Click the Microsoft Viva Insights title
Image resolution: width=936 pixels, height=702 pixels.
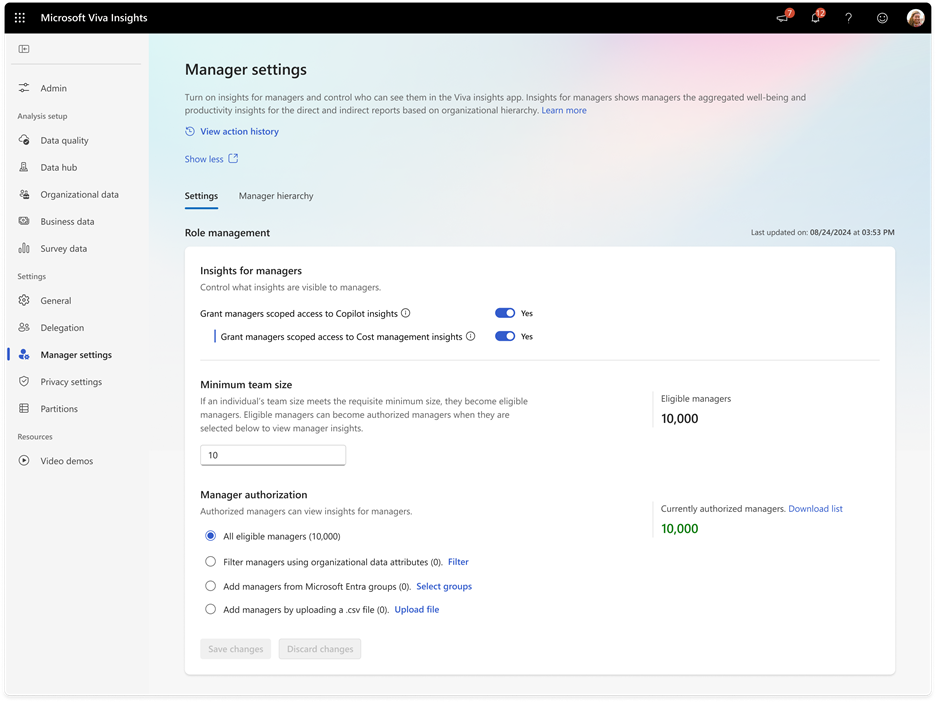pyautogui.click(x=94, y=18)
